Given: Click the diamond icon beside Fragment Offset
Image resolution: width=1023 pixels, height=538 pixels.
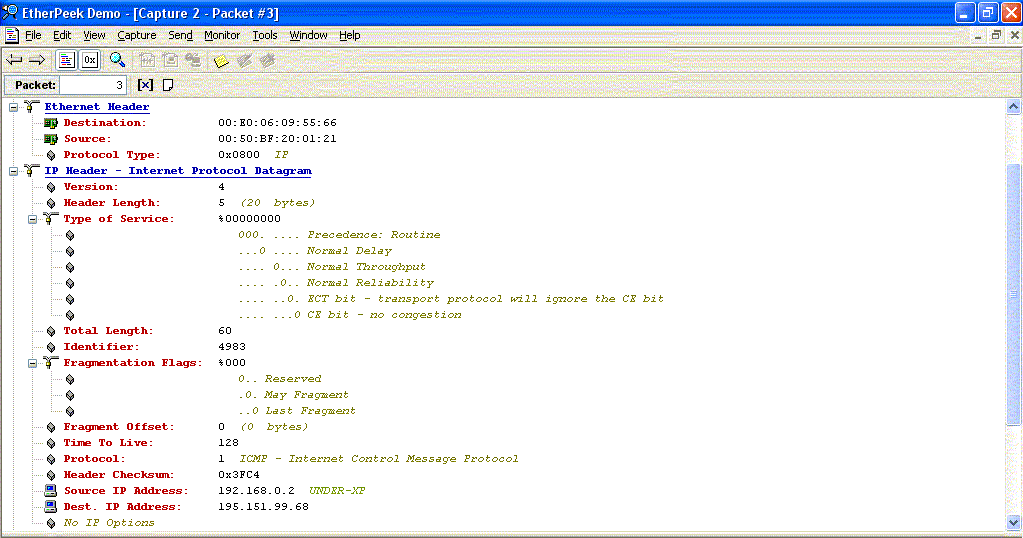Looking at the screenshot, I should point(51,427).
